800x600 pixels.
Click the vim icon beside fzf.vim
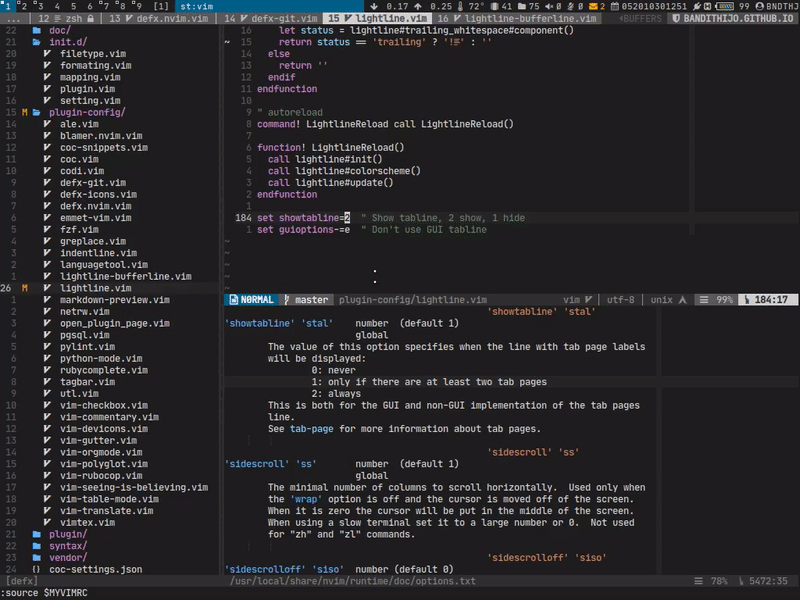click(x=47, y=229)
